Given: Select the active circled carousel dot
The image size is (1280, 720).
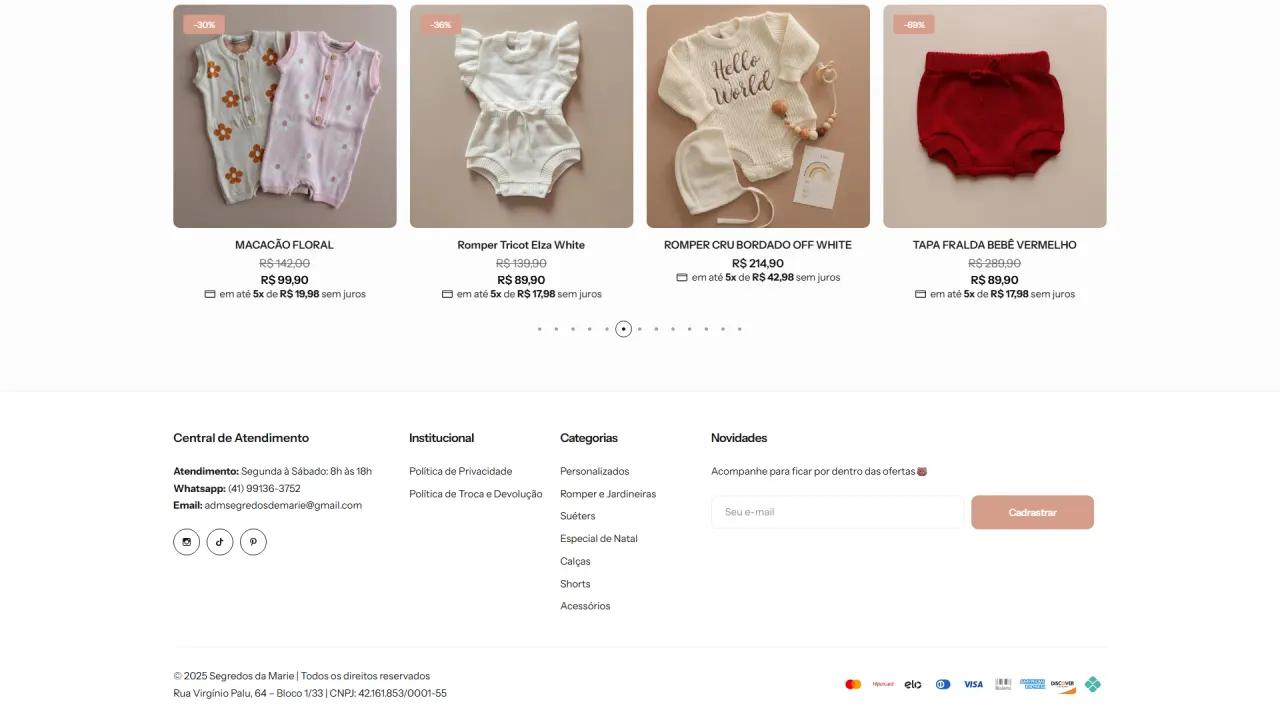Looking at the screenshot, I should tap(624, 329).
